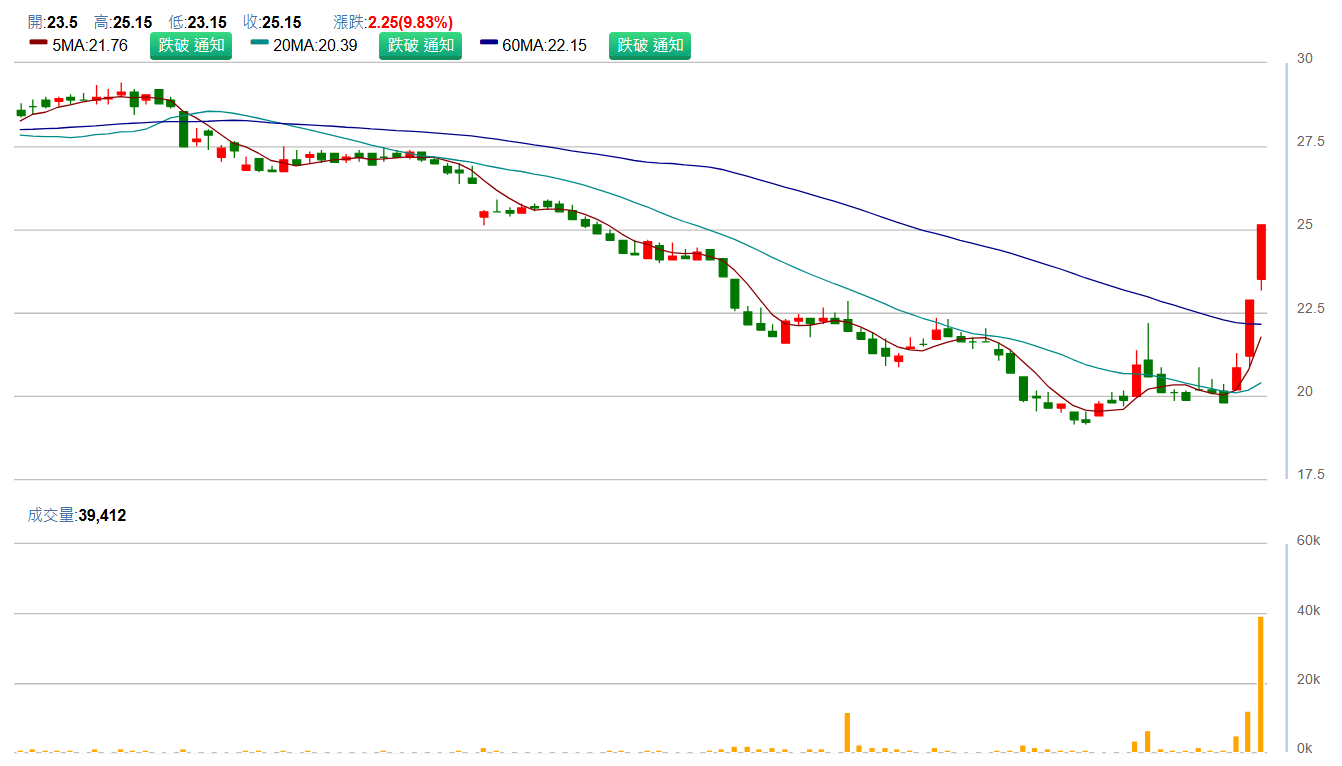Select the 20MA:20.39 legend label
The width and height of the screenshot is (1342, 766).
tap(315, 45)
